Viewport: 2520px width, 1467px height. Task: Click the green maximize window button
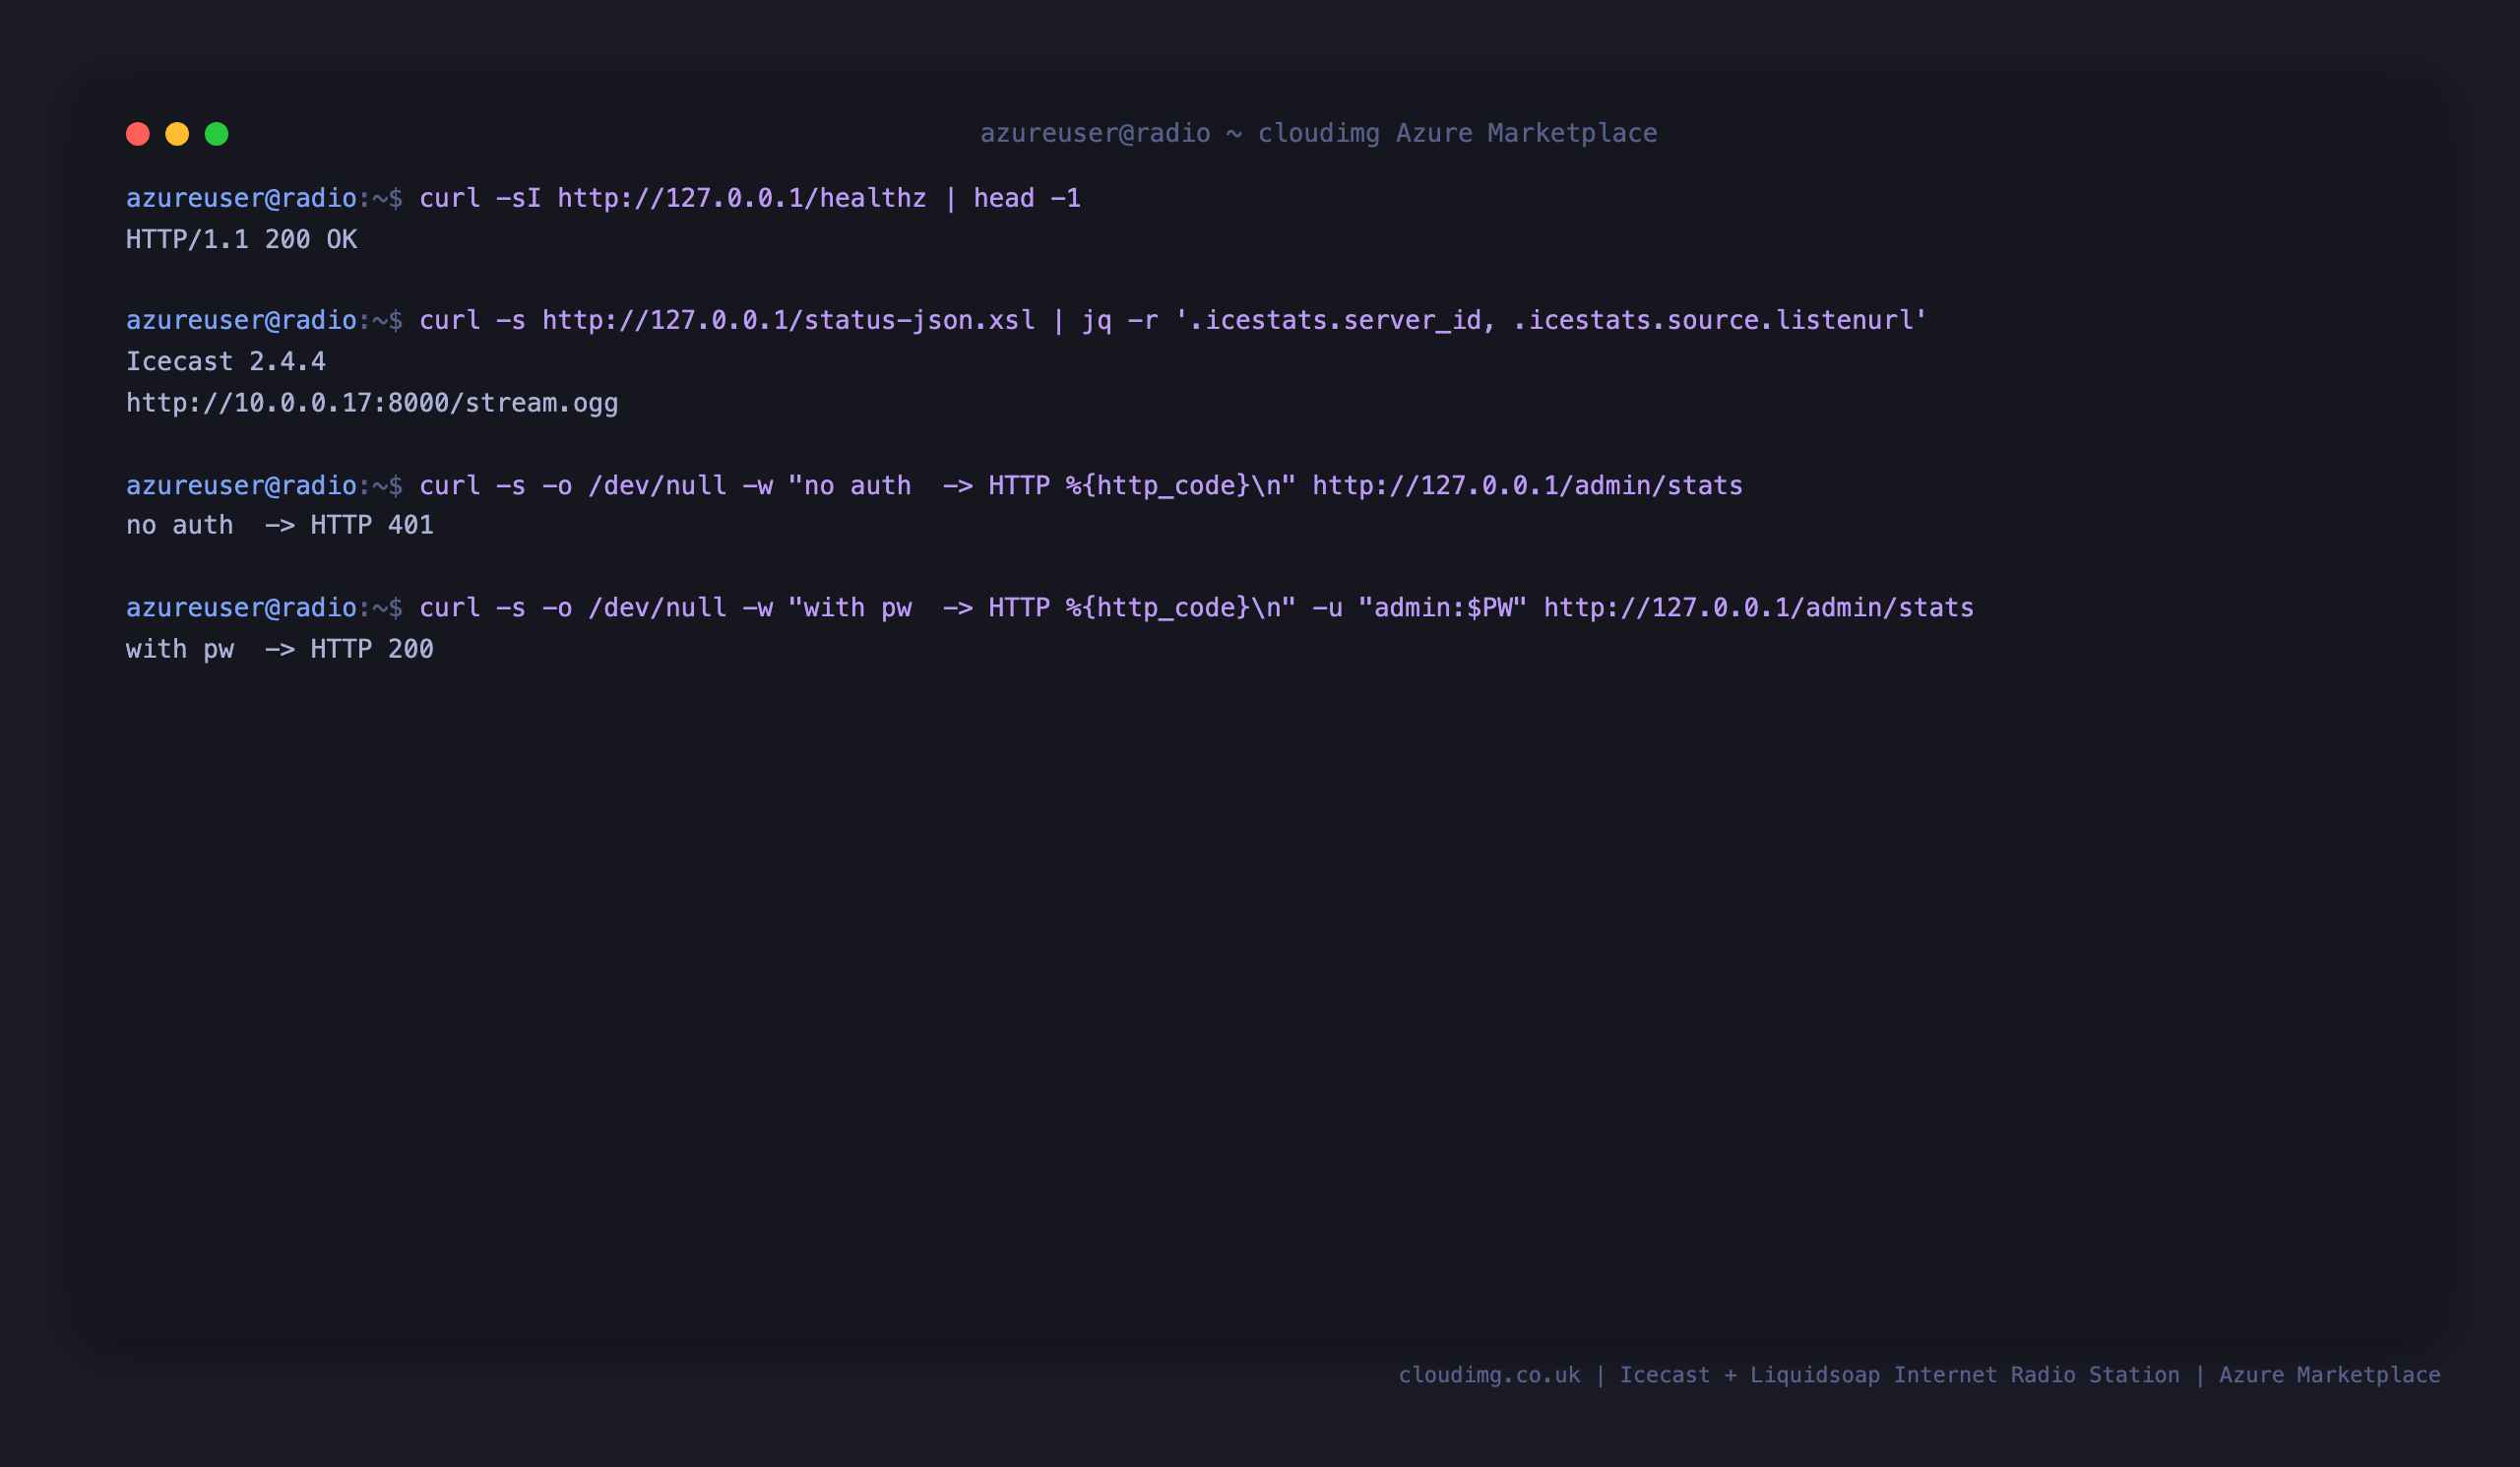coord(217,134)
